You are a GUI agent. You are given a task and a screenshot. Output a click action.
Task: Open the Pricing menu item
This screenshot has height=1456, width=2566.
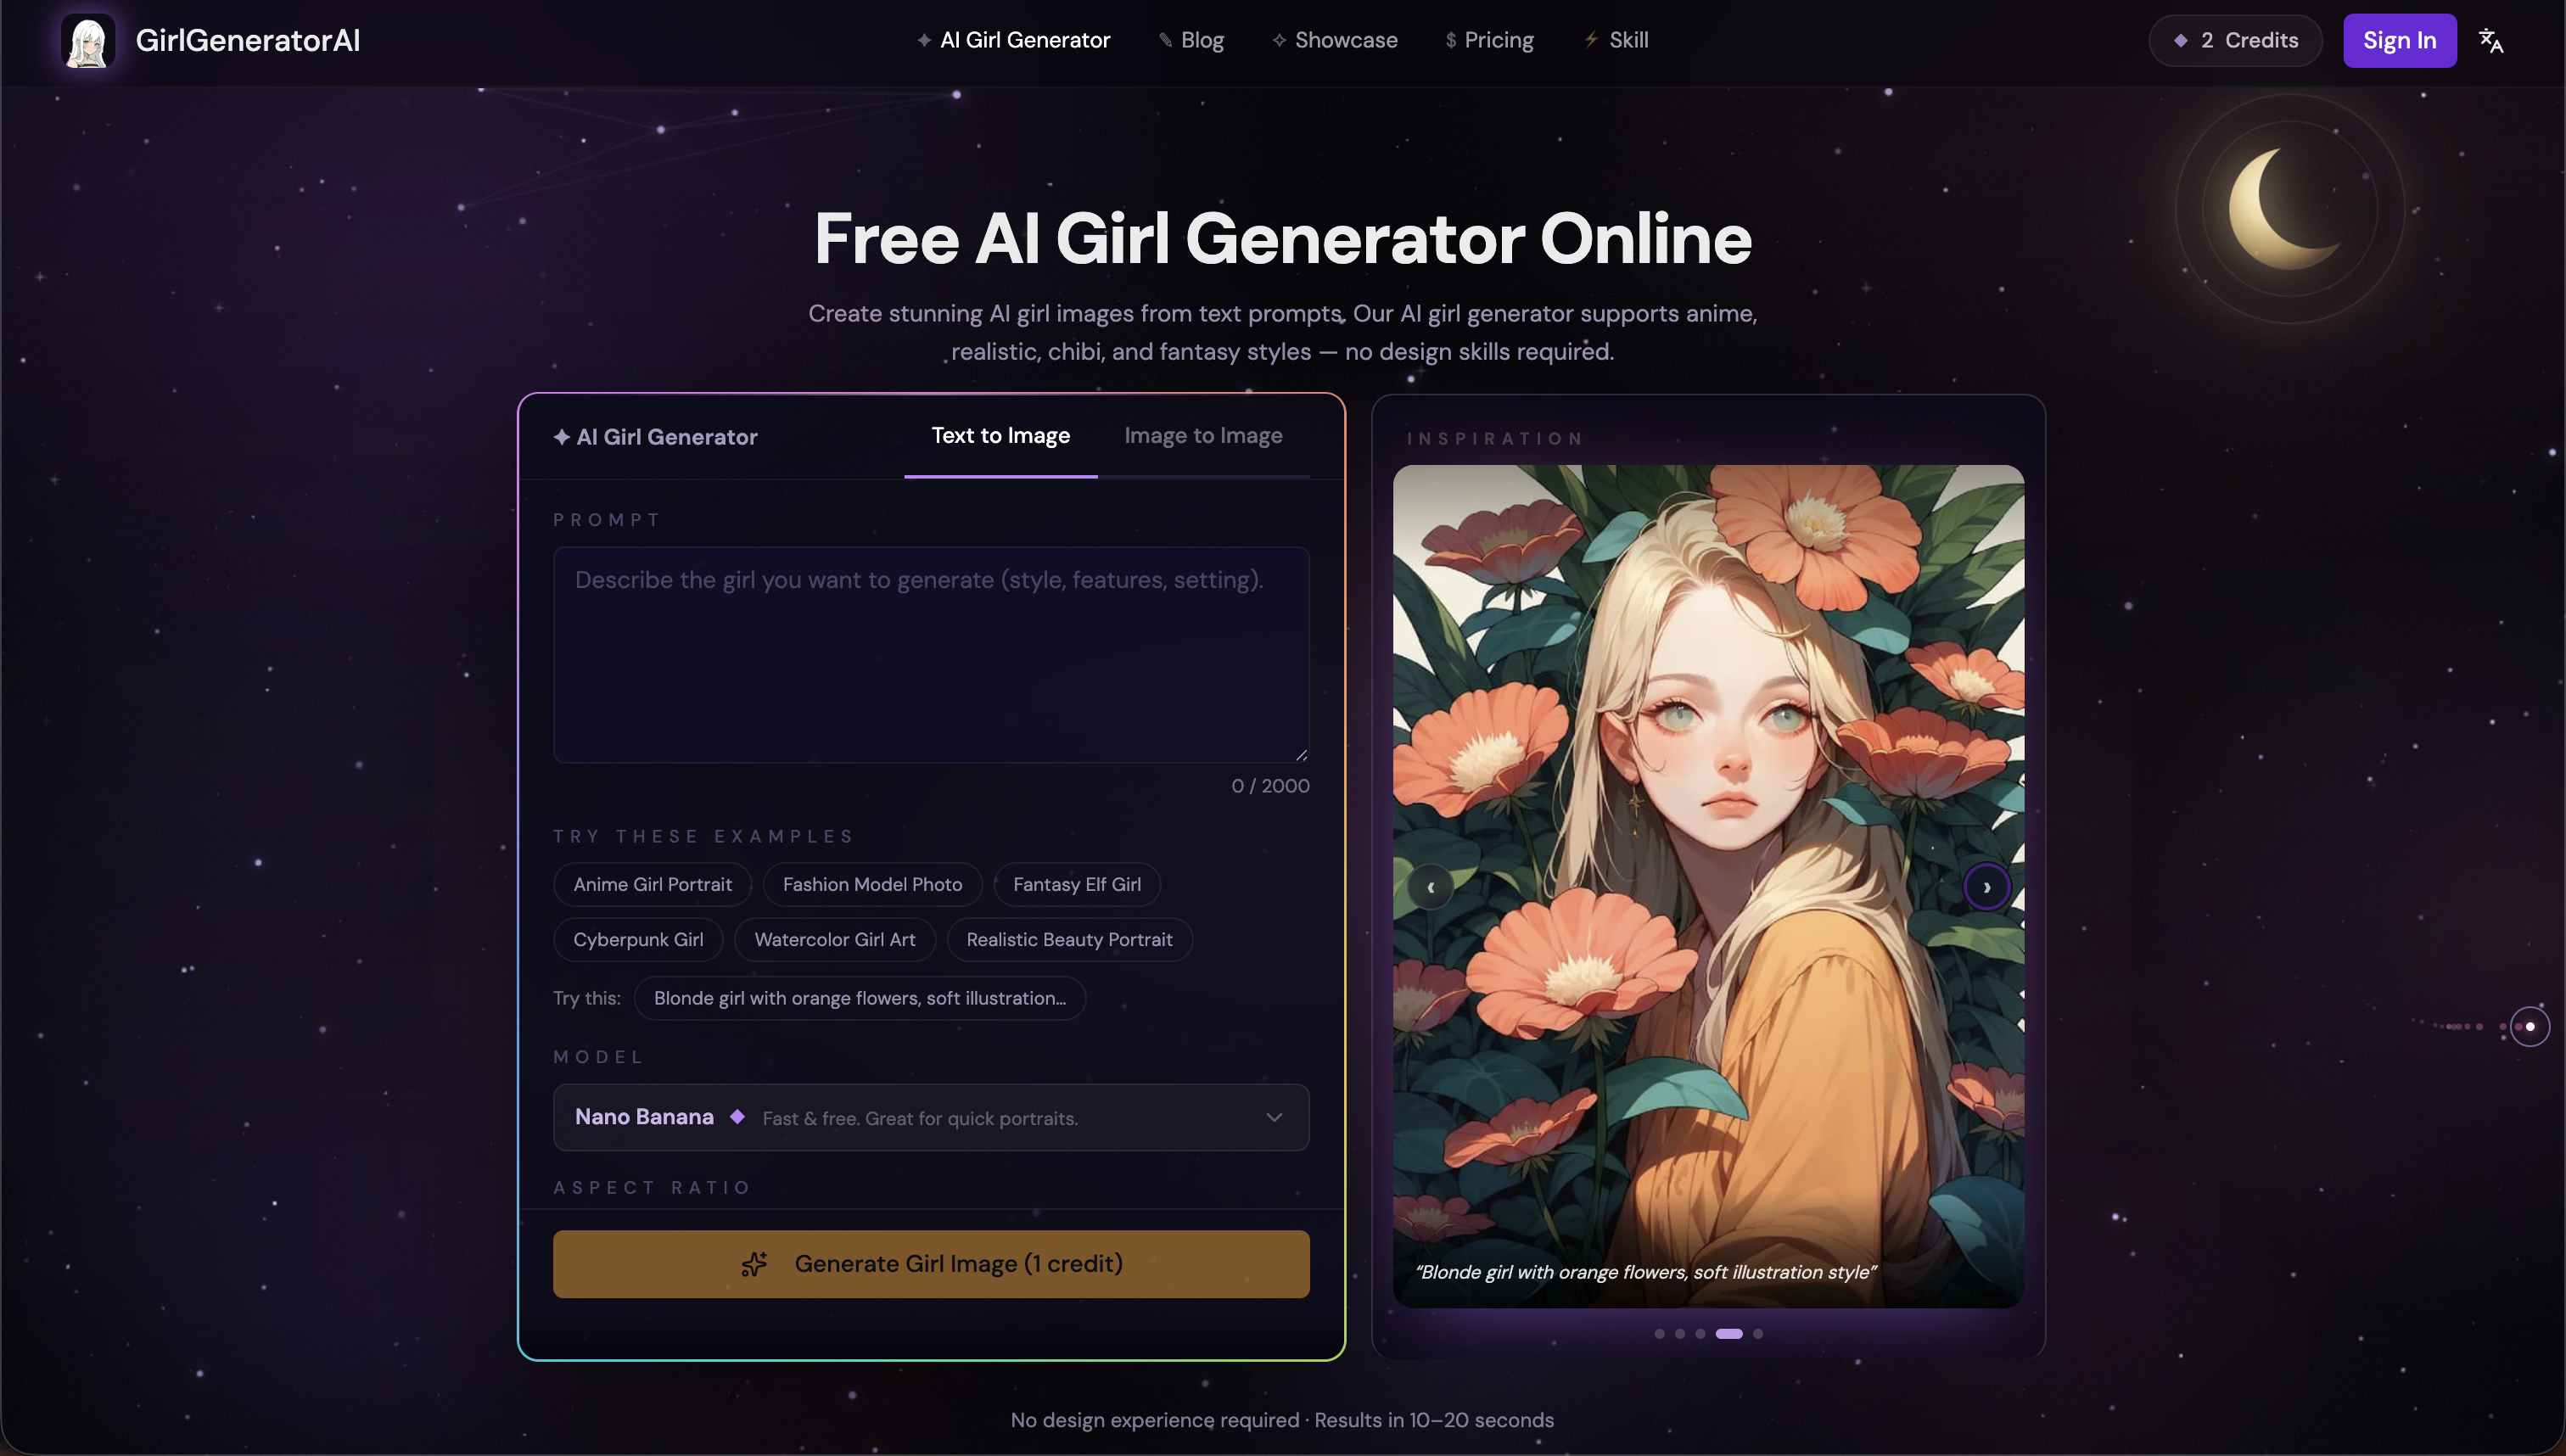pyautogui.click(x=1489, y=41)
